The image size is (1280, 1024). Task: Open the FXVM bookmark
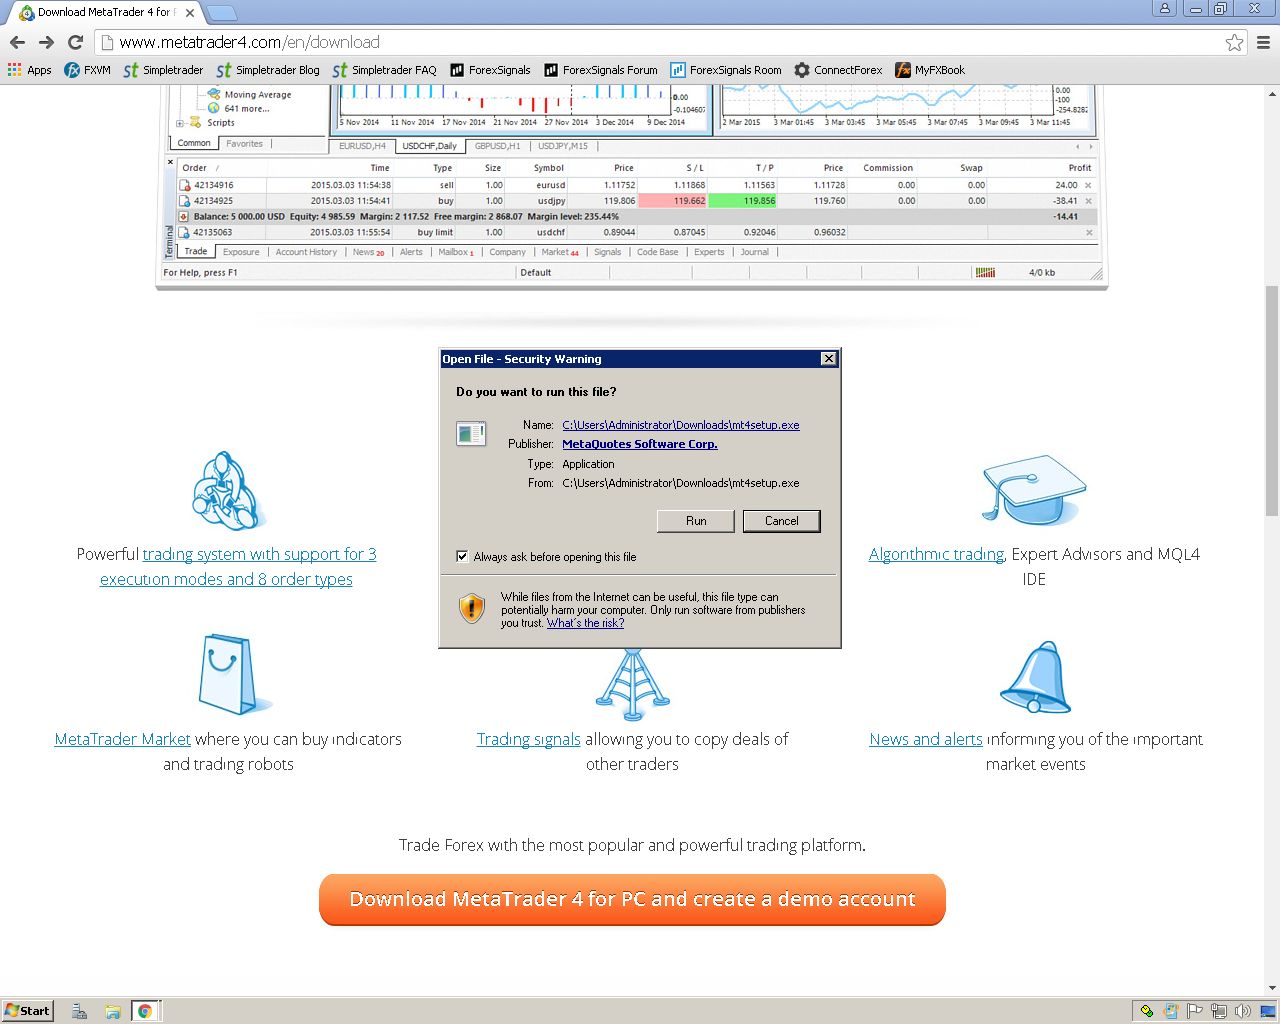[87, 70]
